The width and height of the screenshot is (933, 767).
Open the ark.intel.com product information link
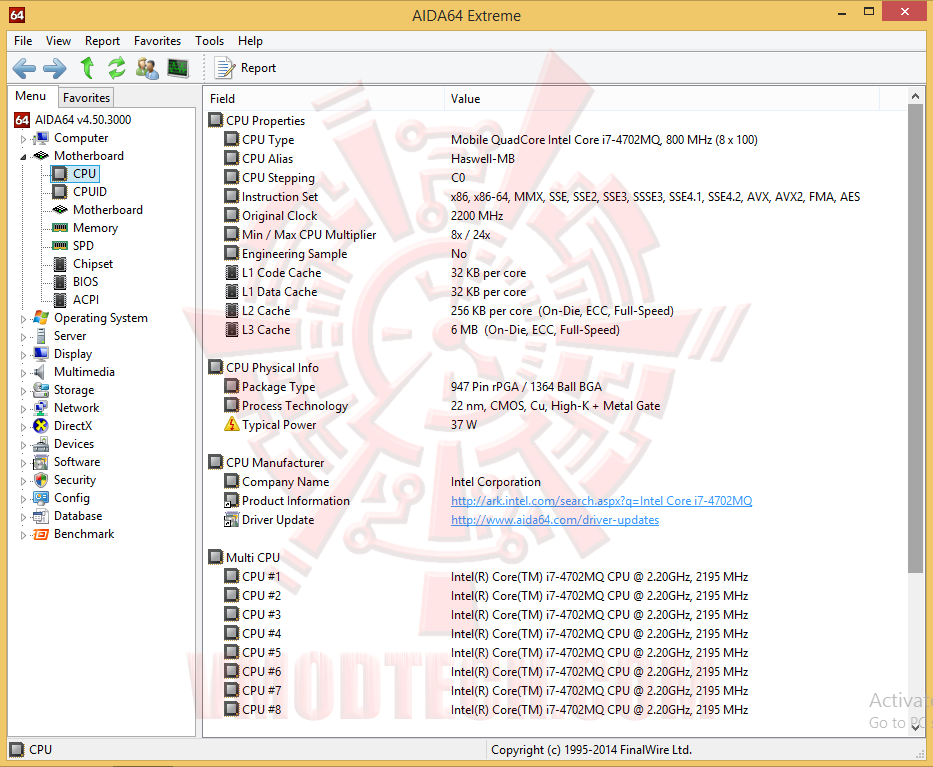pos(601,501)
